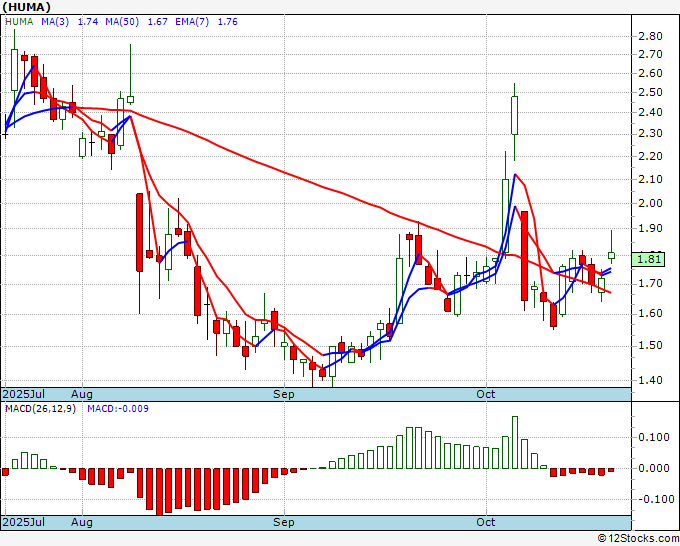Click the 2.80 price axis label
This screenshot has width=680, height=546.
click(x=650, y=36)
